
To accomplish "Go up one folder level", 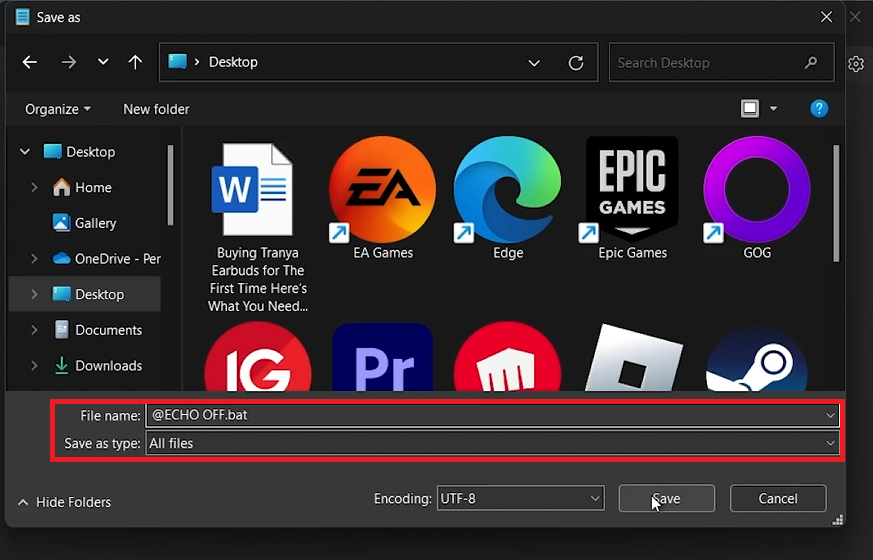I will 135,62.
